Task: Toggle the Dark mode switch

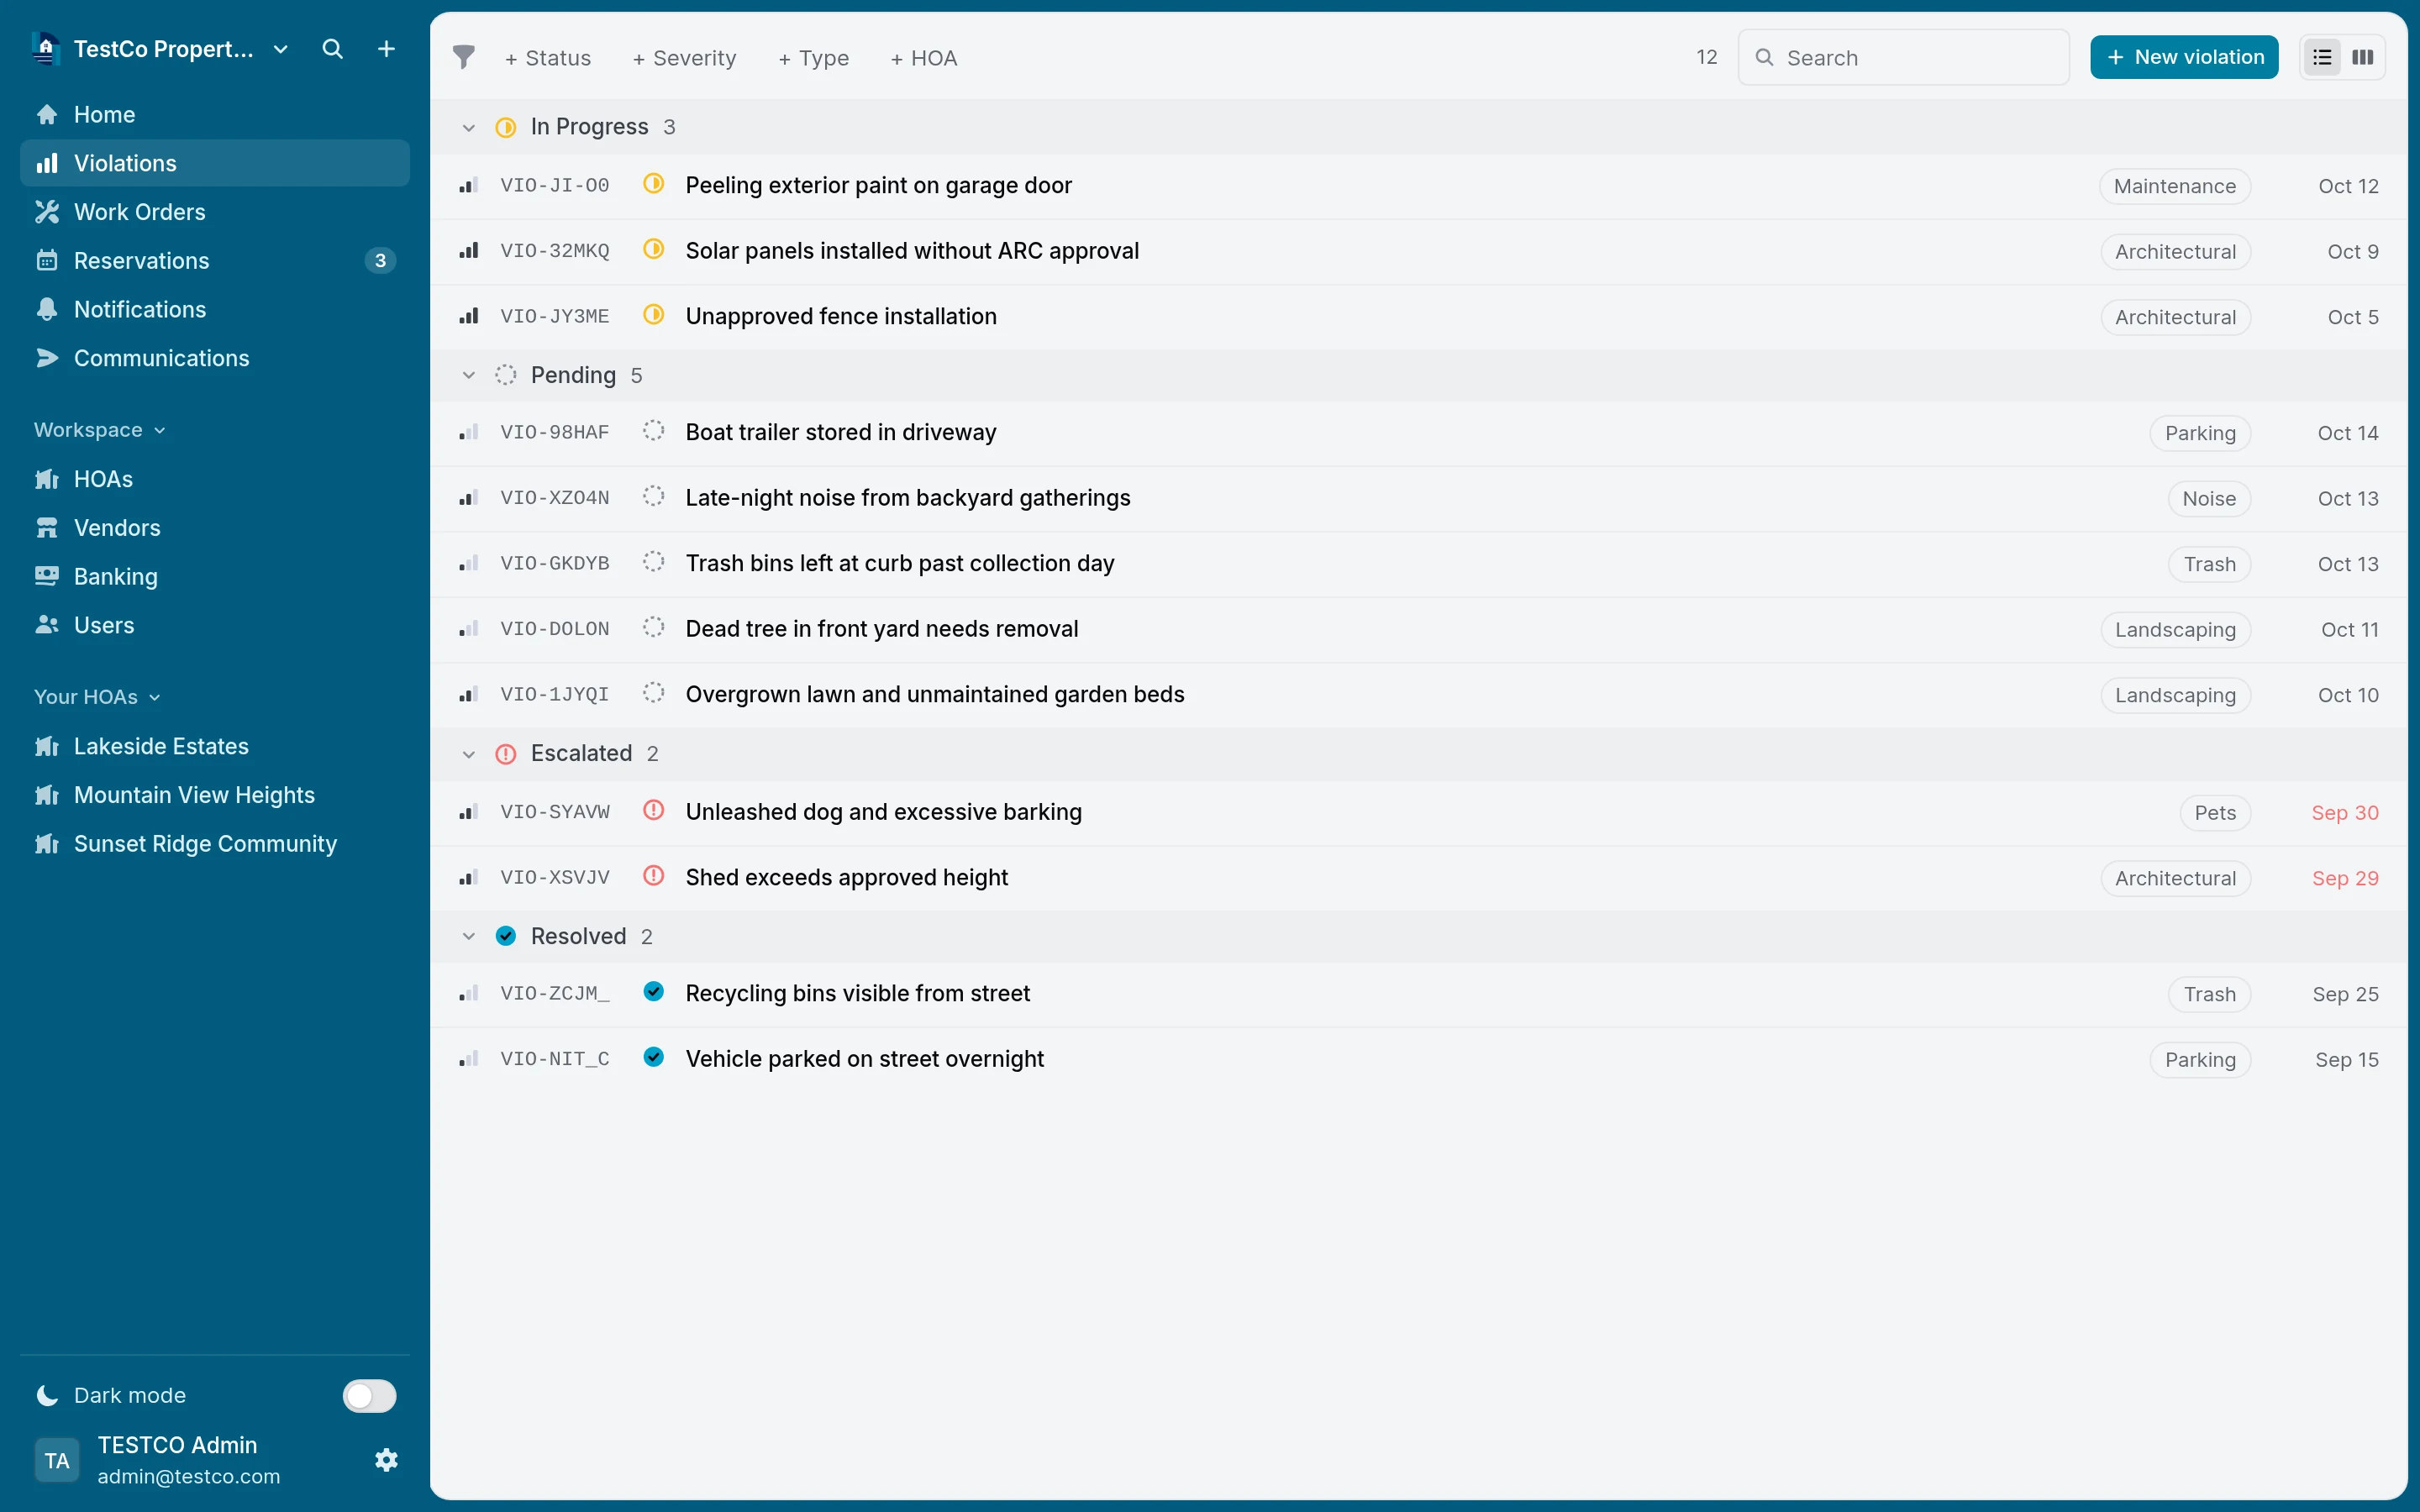Action: coord(369,1395)
